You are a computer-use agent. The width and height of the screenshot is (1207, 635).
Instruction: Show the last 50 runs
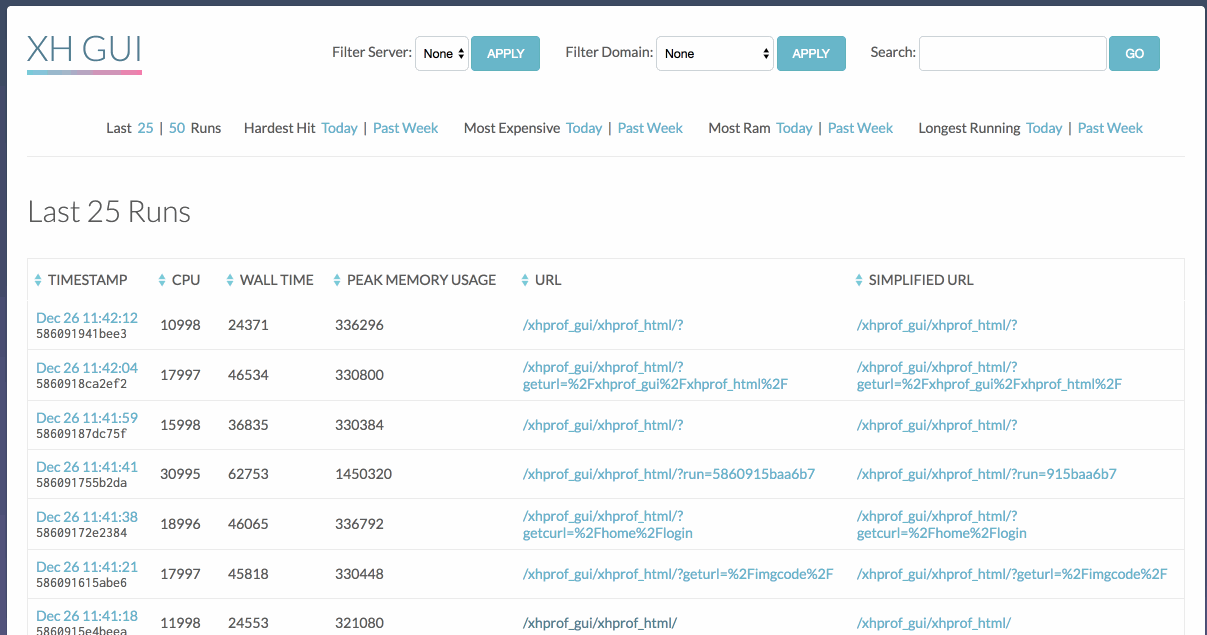click(x=177, y=128)
